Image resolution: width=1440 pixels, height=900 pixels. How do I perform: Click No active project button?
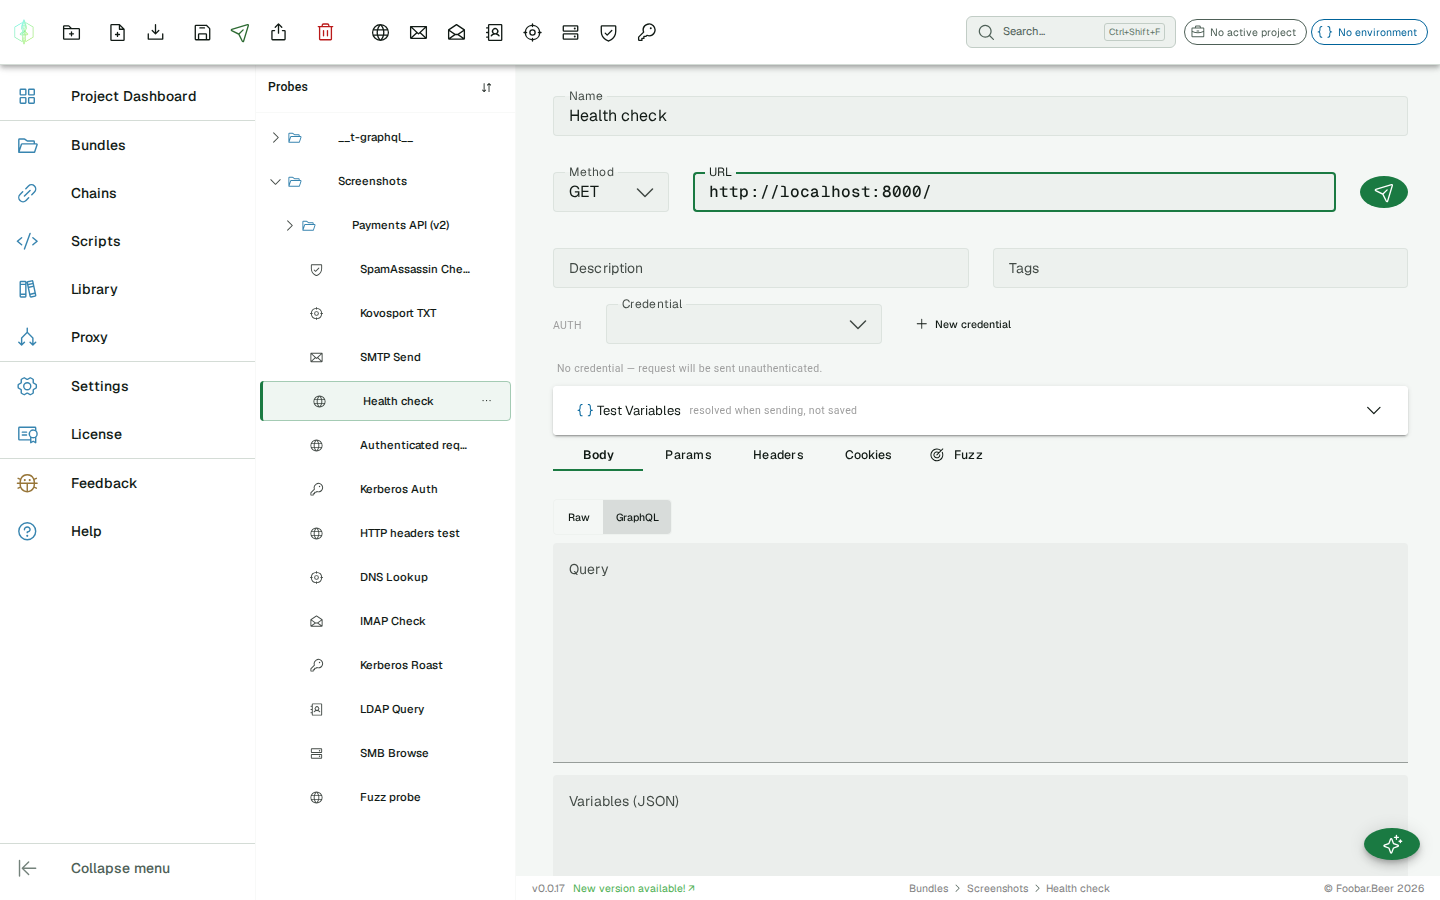point(1245,32)
